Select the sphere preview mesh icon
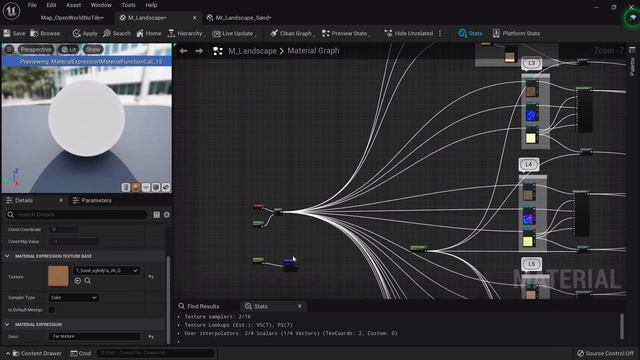640x360 pixels. coord(136,187)
